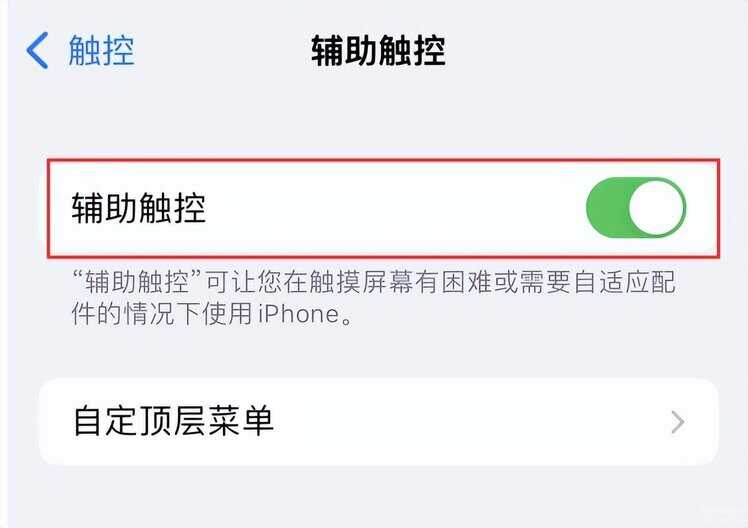The height and width of the screenshot is (528, 748).
Task: Open the 自定顶层菜单 row
Action: coord(379,422)
